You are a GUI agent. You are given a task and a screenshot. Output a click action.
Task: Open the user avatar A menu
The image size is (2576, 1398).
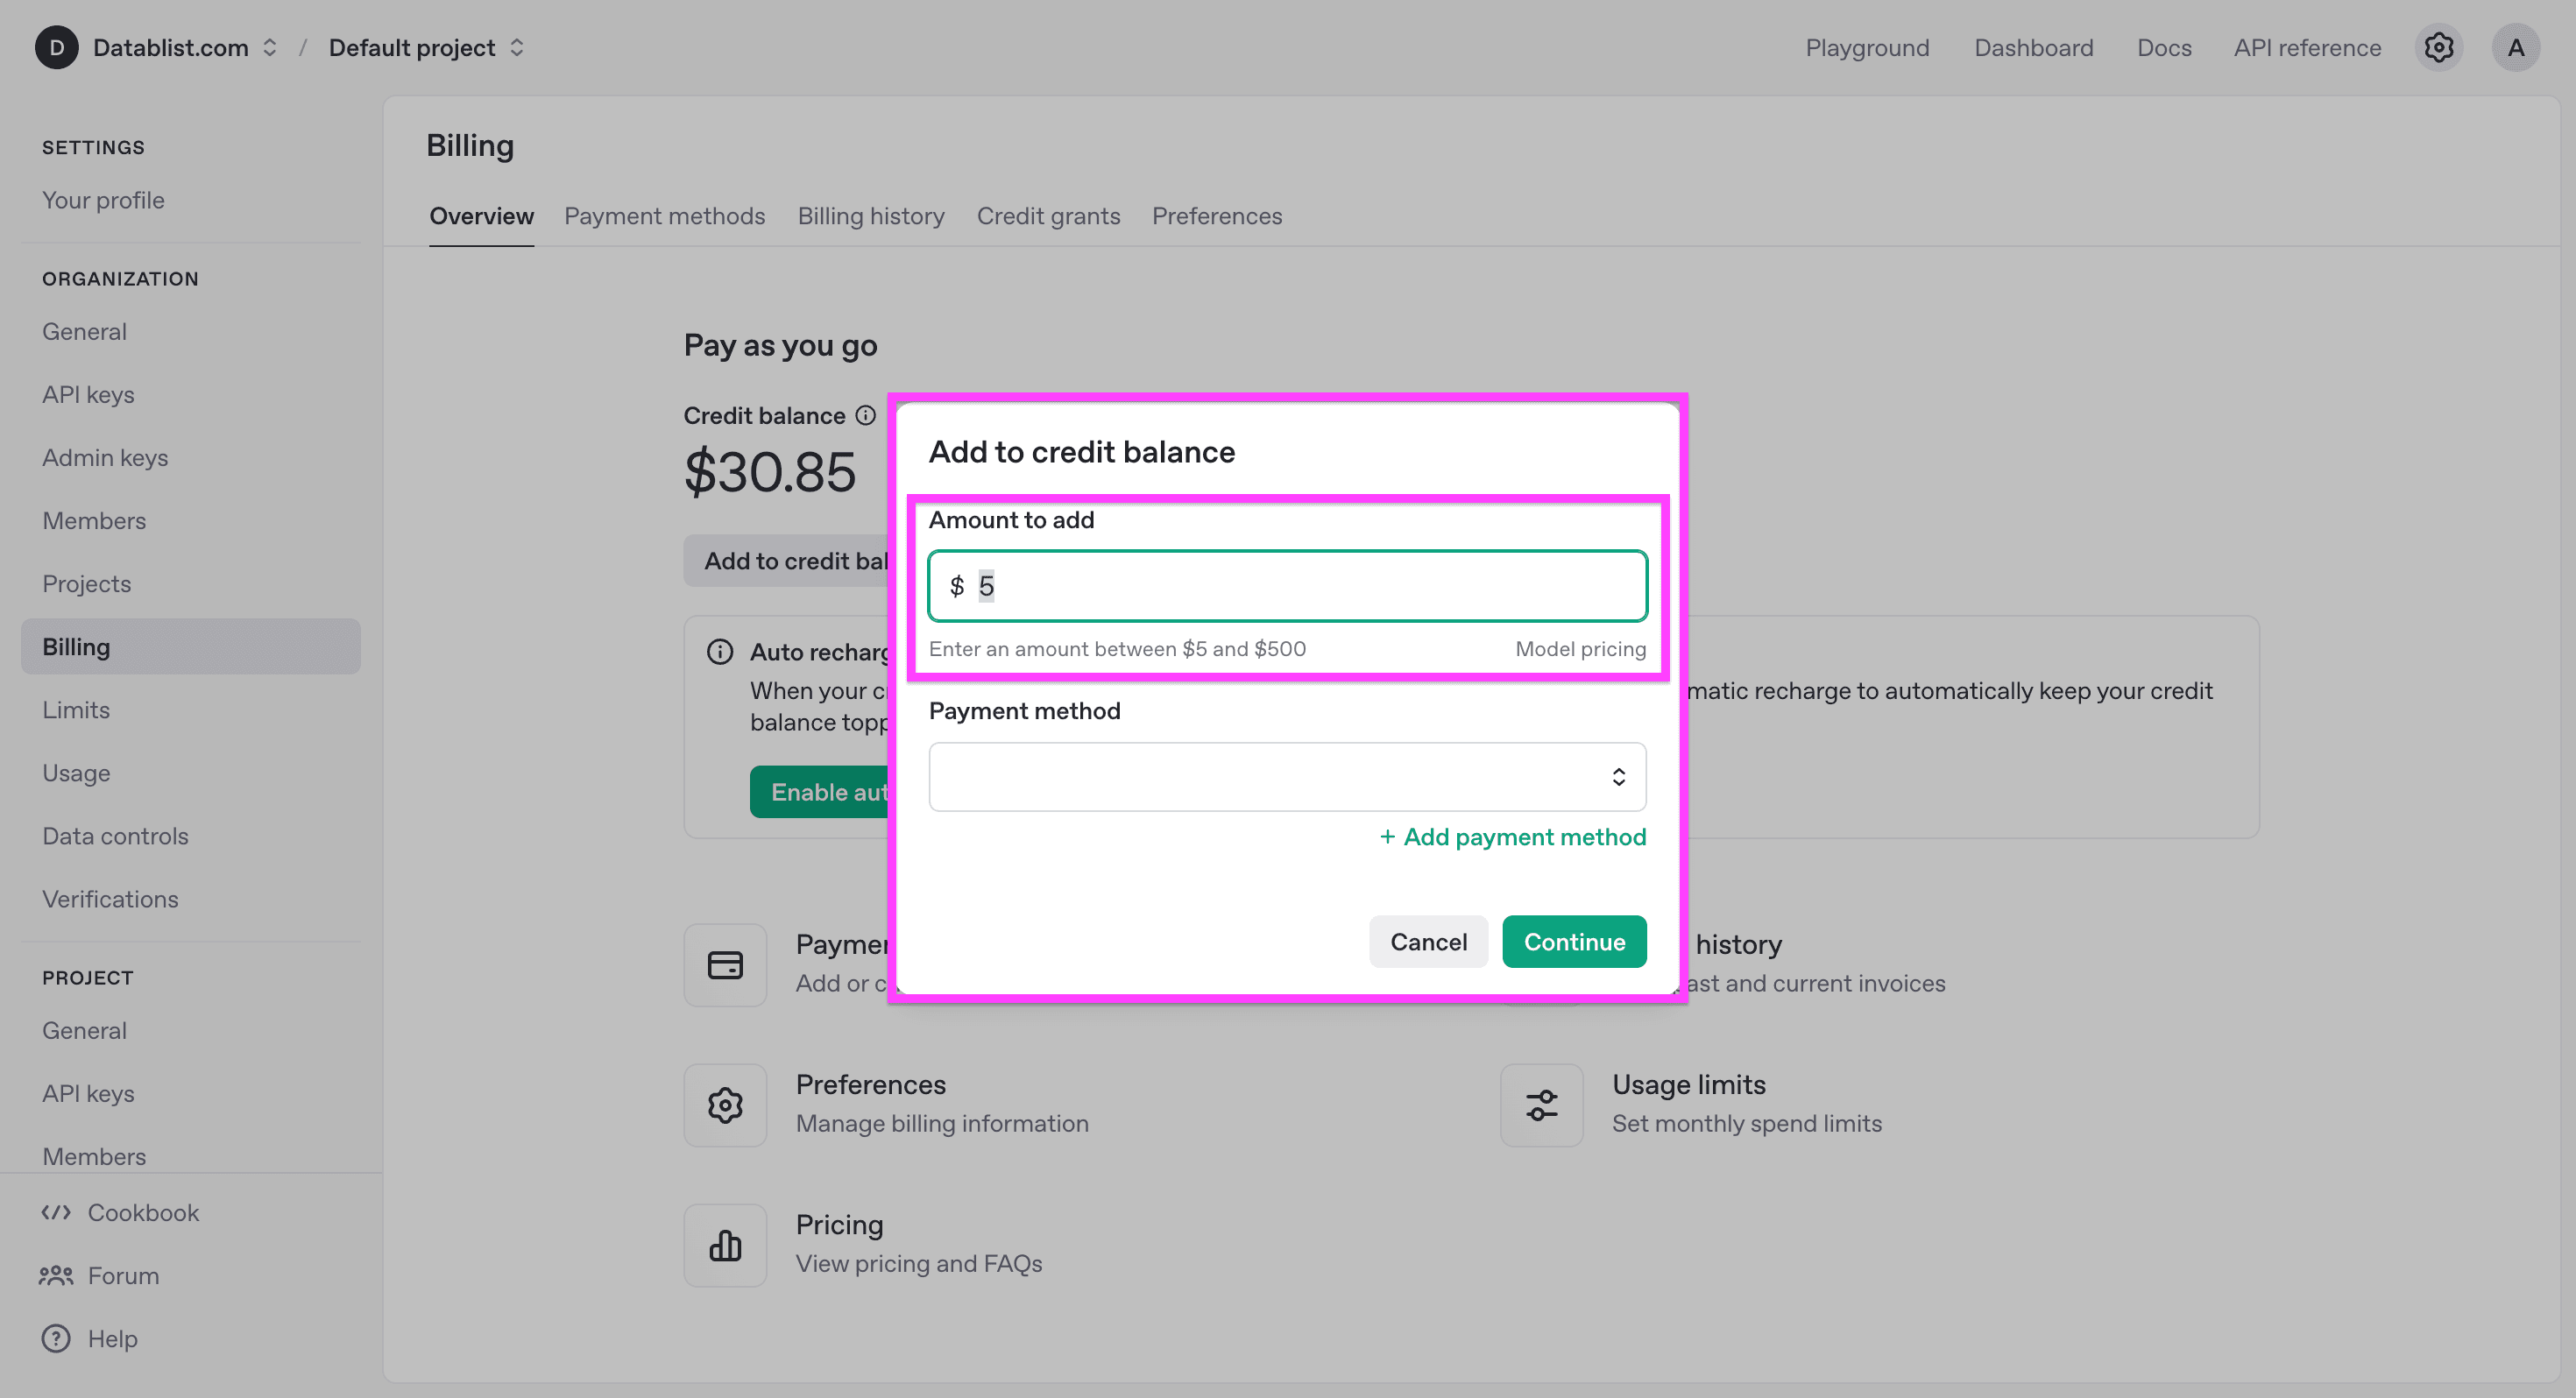pos(2515,47)
